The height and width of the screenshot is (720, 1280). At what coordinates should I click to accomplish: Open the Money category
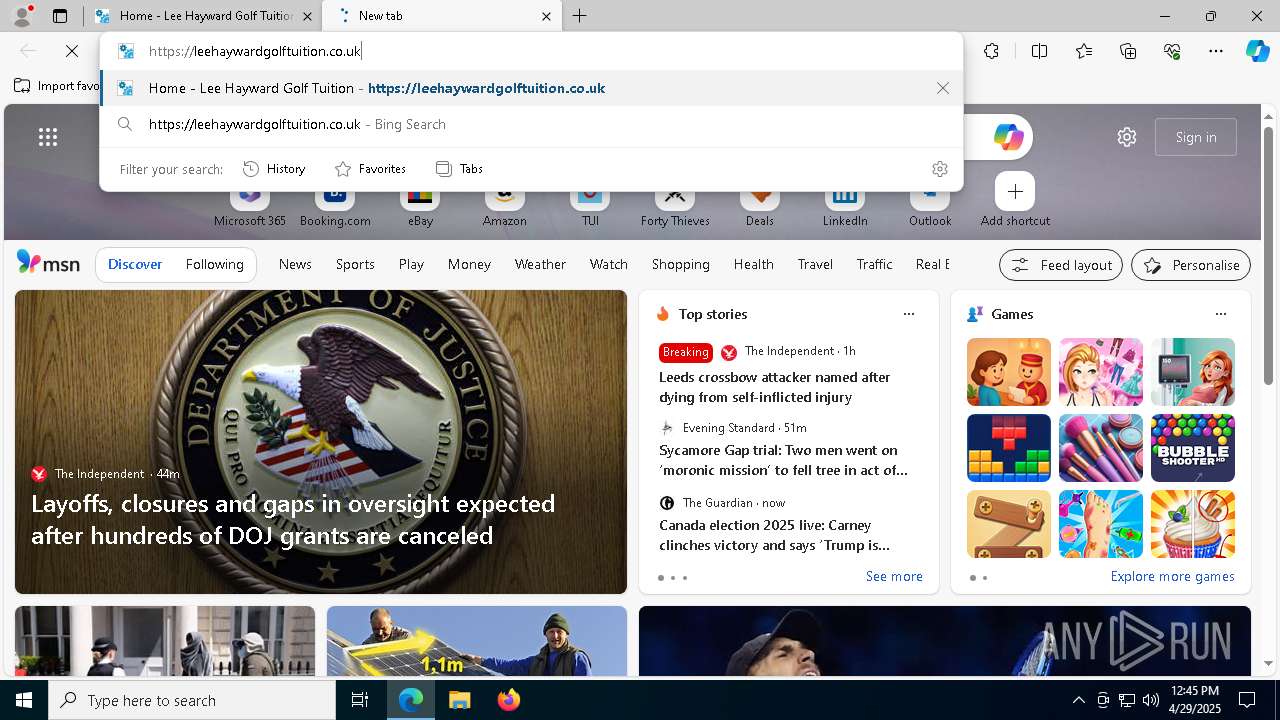click(469, 264)
